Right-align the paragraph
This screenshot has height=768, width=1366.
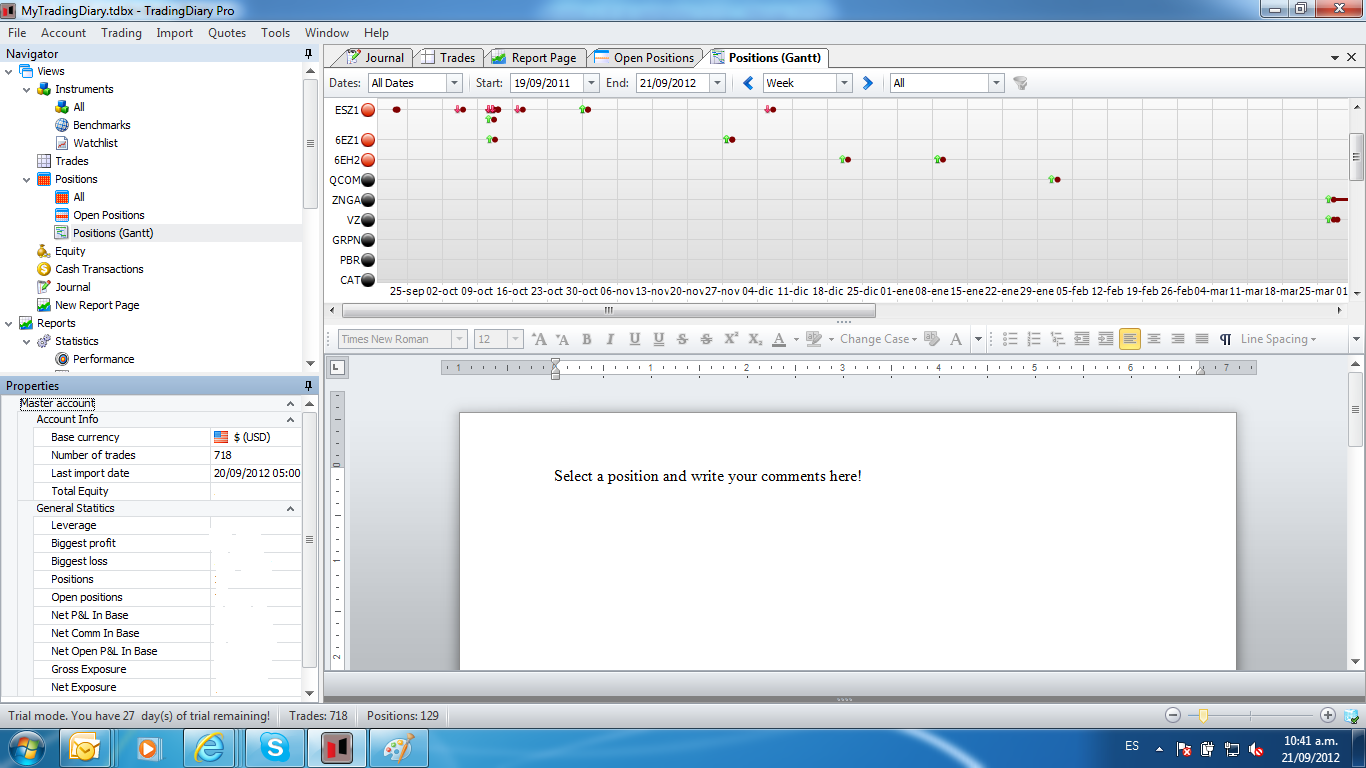1178,339
